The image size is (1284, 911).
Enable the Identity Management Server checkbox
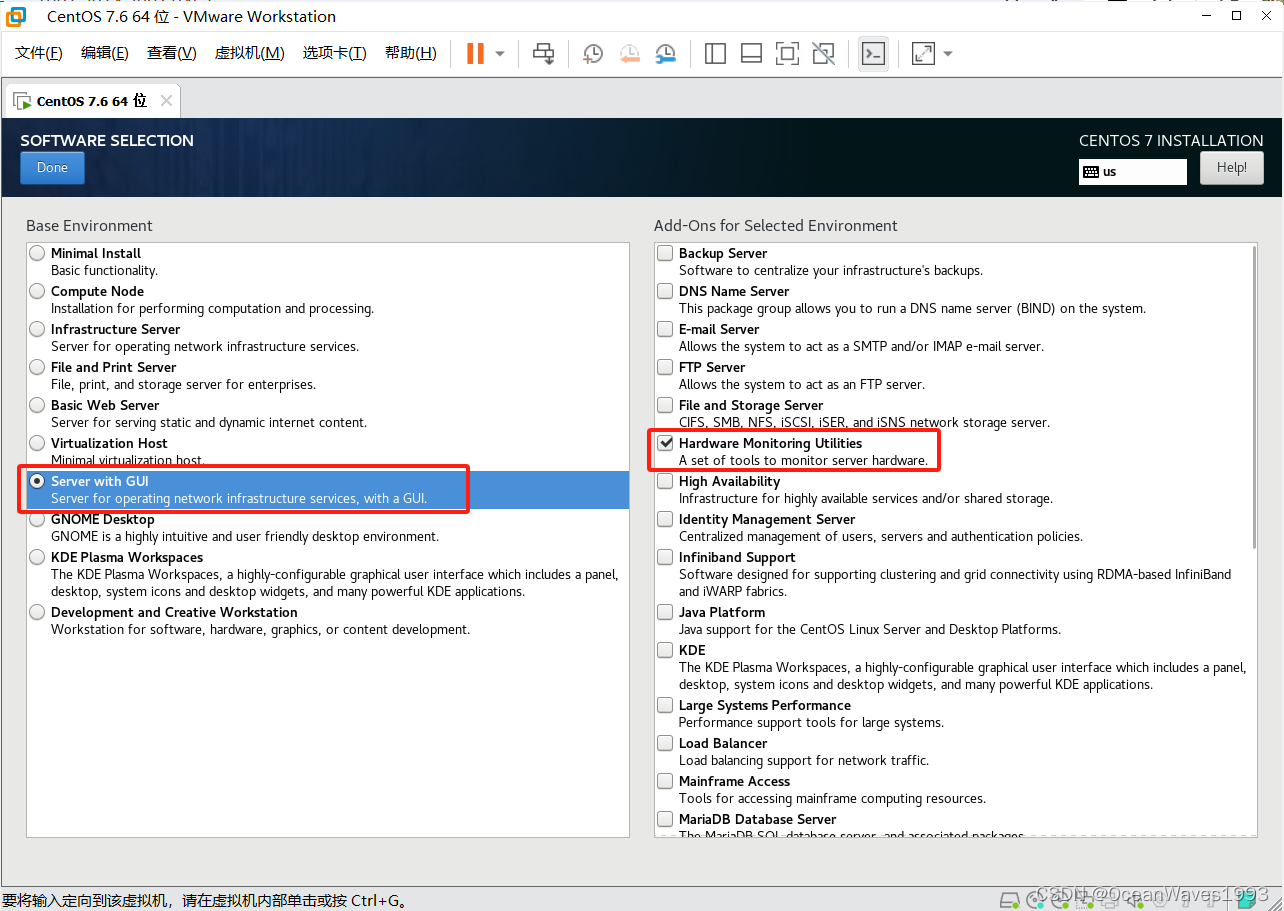pos(665,519)
